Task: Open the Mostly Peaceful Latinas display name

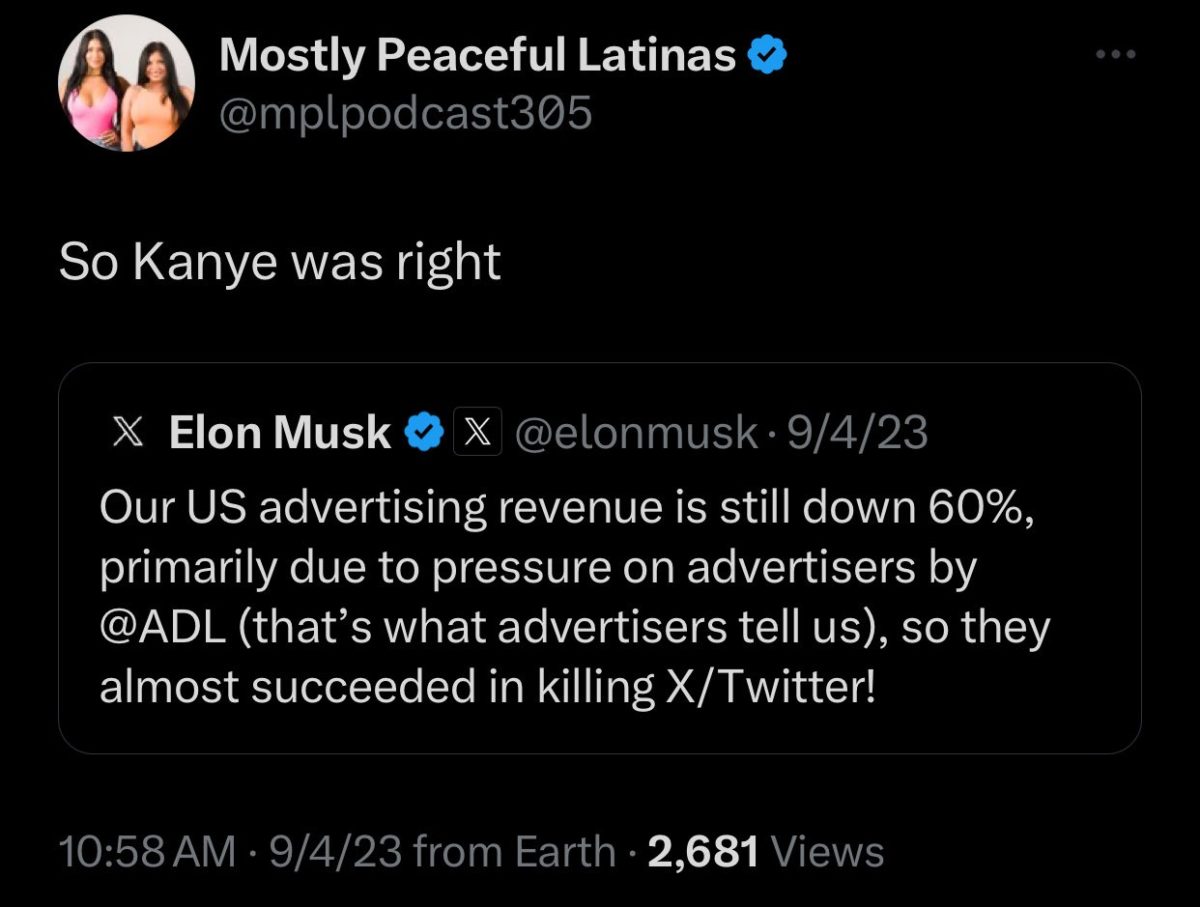Action: [478, 57]
